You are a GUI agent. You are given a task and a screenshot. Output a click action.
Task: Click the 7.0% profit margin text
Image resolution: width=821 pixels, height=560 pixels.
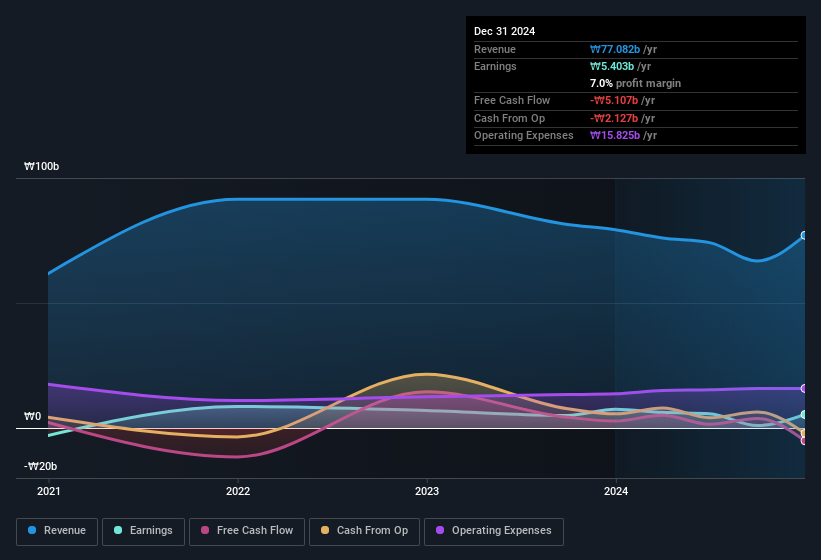coord(635,83)
